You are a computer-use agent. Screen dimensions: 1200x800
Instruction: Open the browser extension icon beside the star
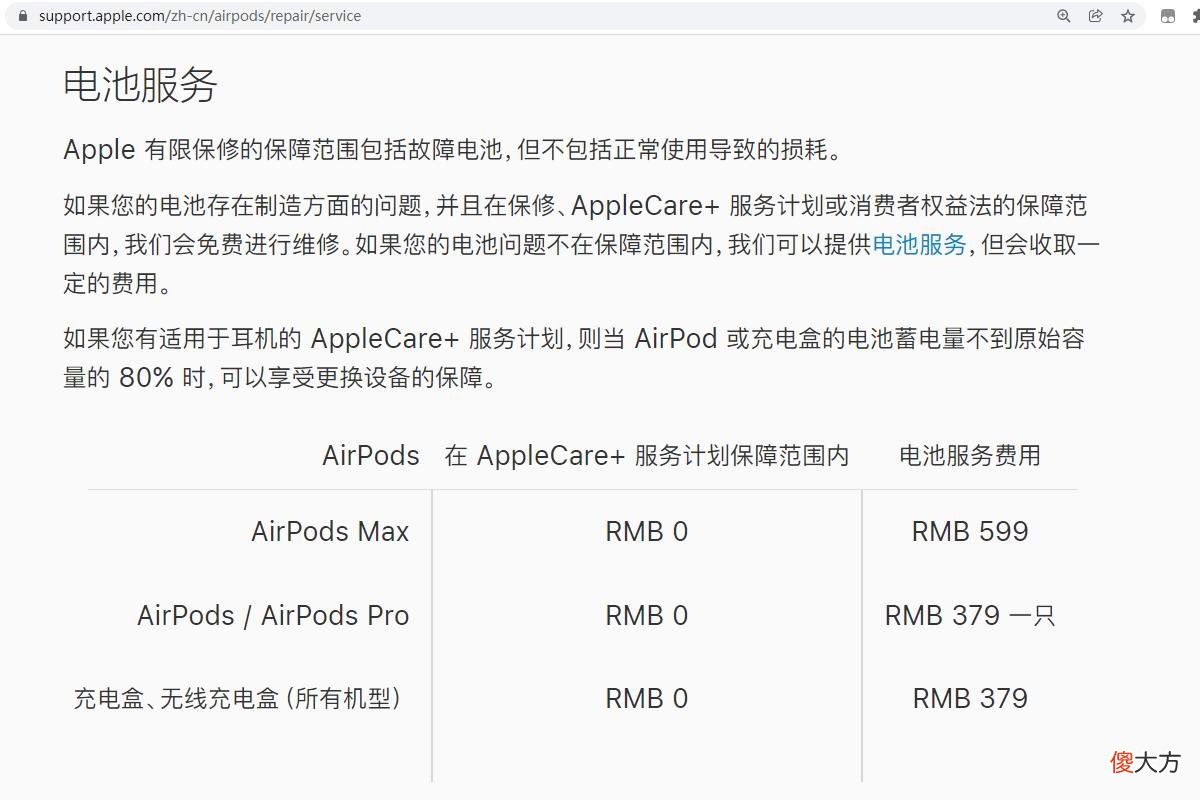pyautogui.click(x=1167, y=16)
